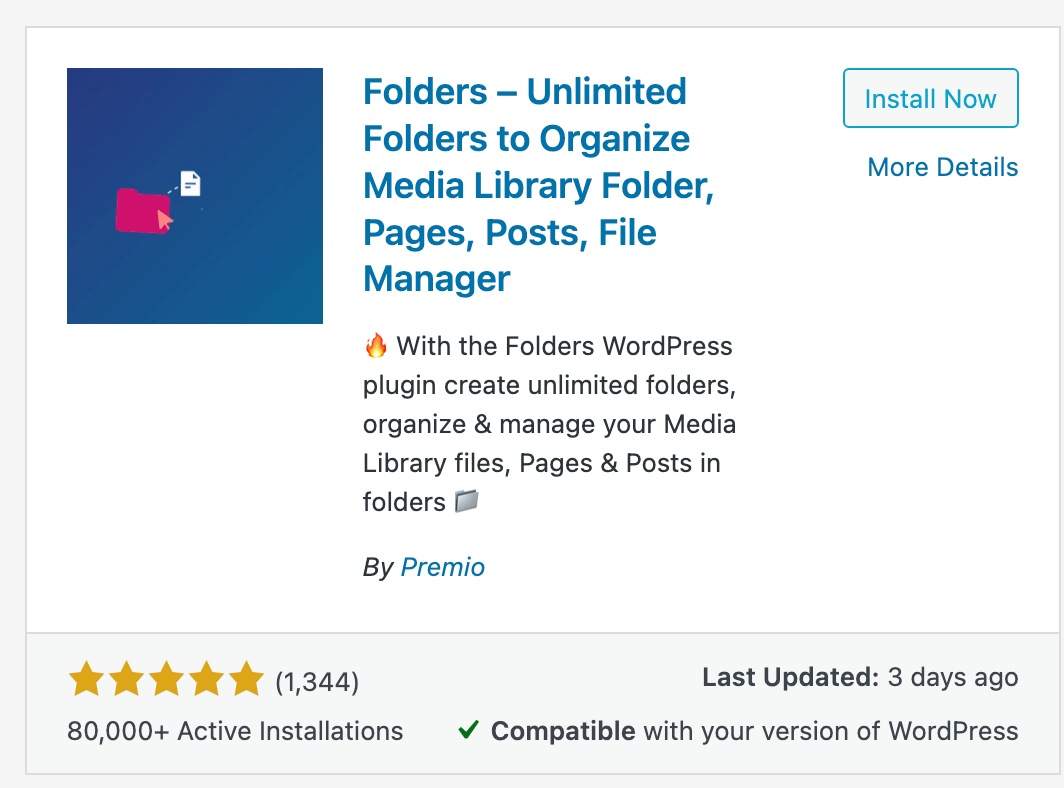Click the fourth rating star
Image resolution: width=1064 pixels, height=788 pixels.
[x=206, y=681]
